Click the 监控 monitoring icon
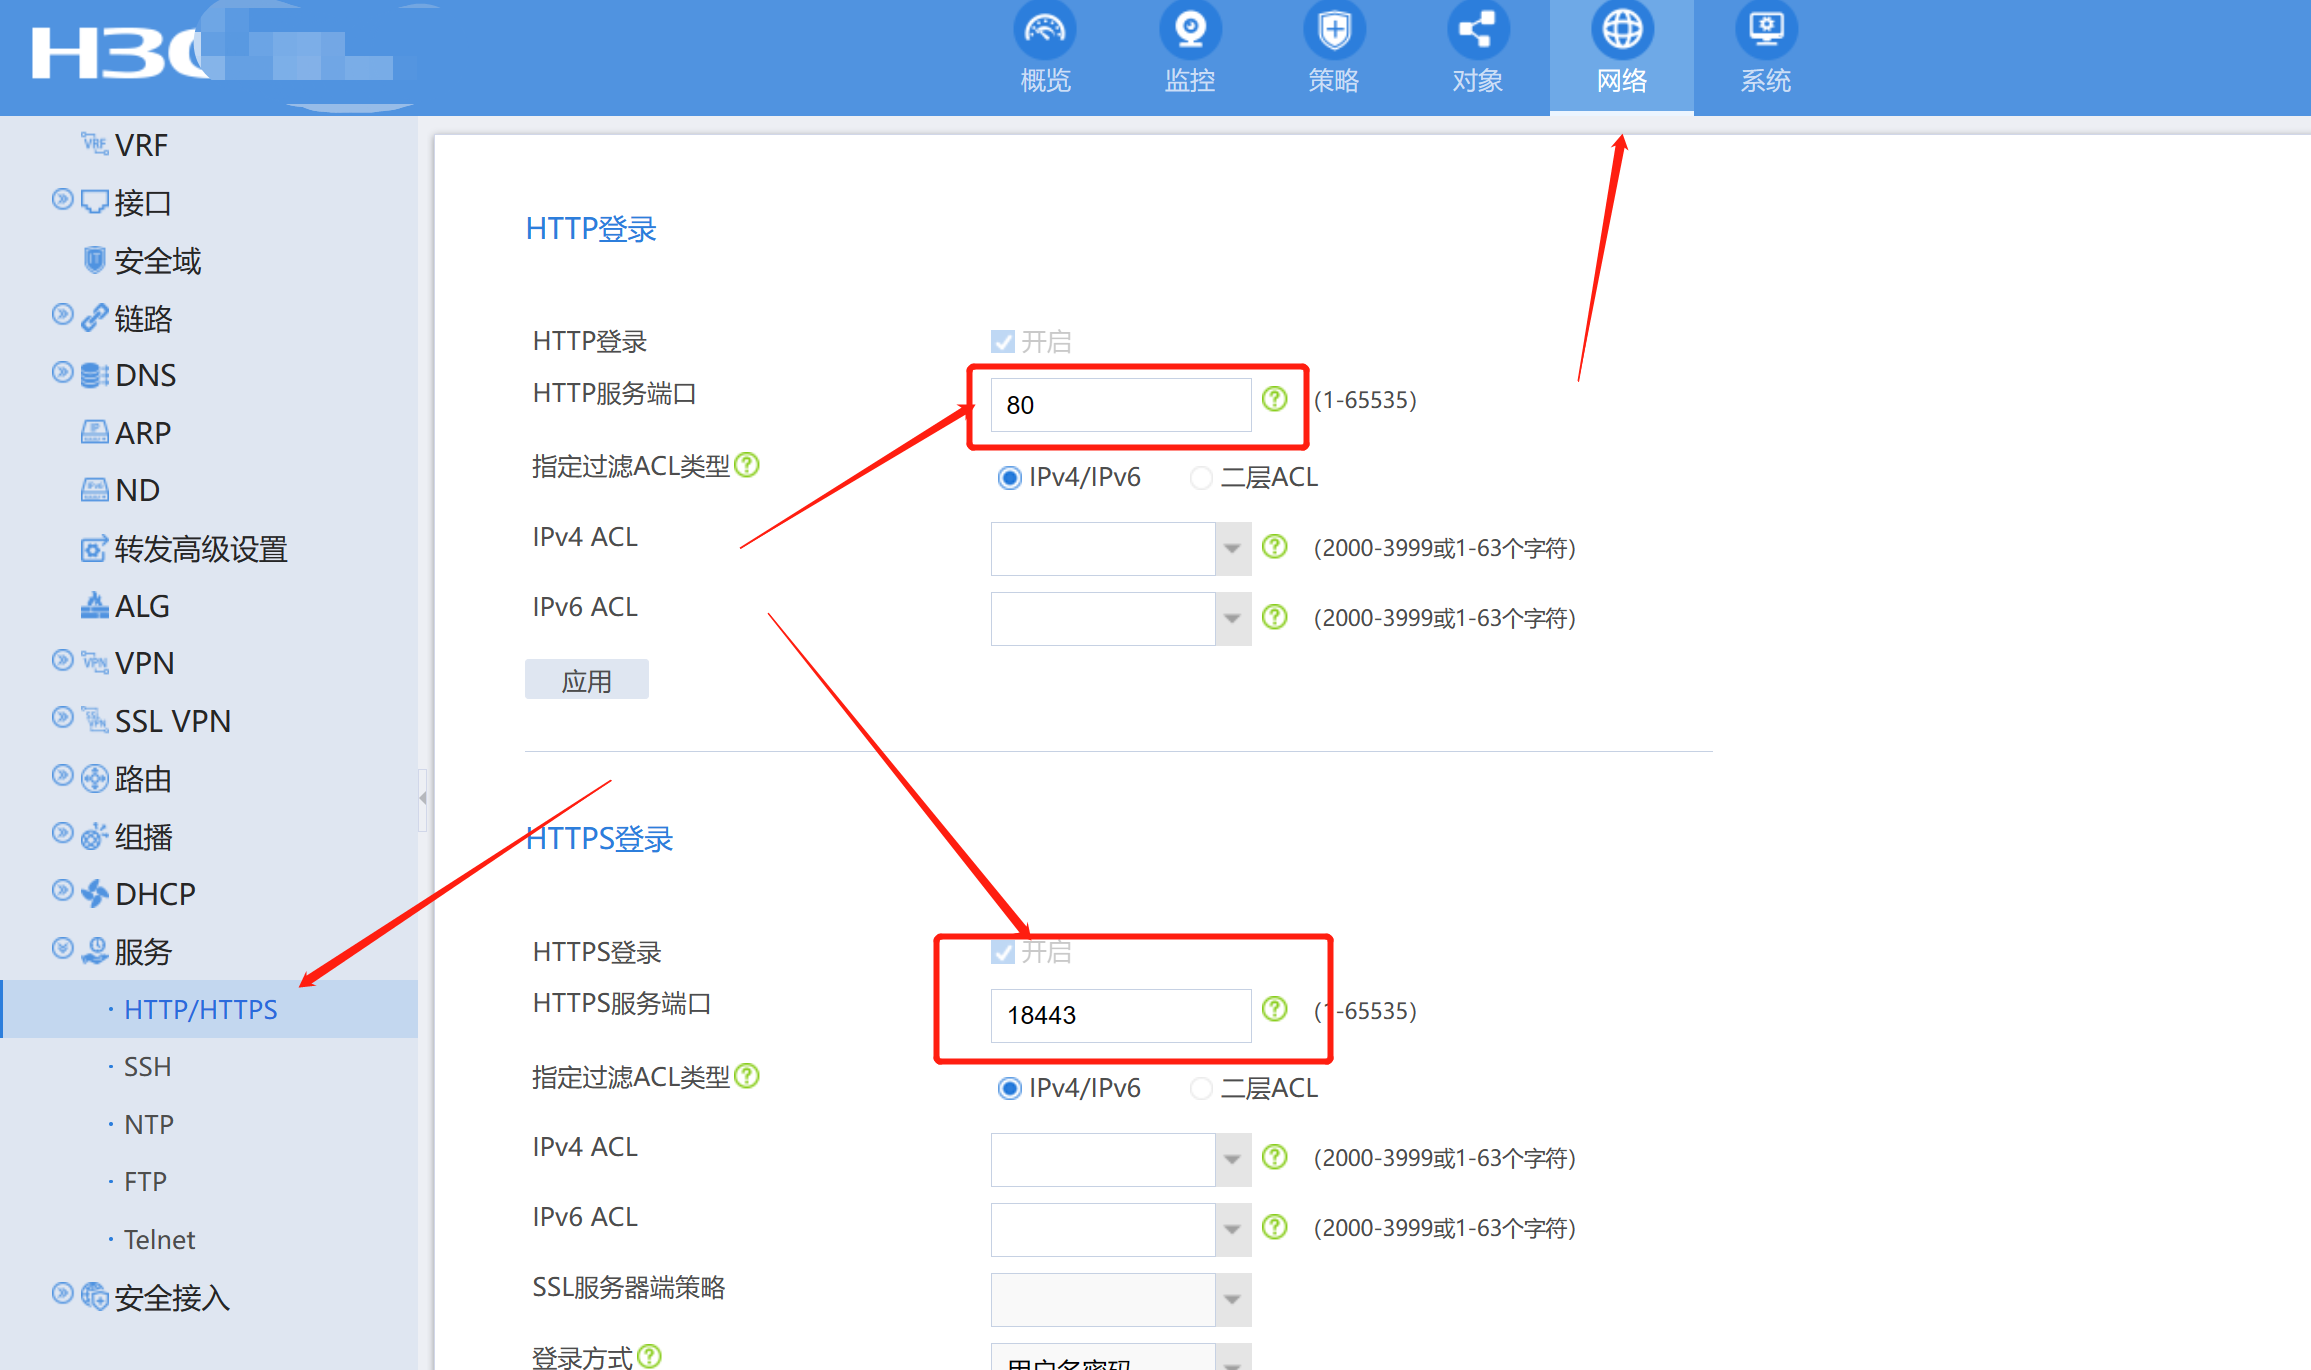The image size is (2311, 1370). (1189, 30)
